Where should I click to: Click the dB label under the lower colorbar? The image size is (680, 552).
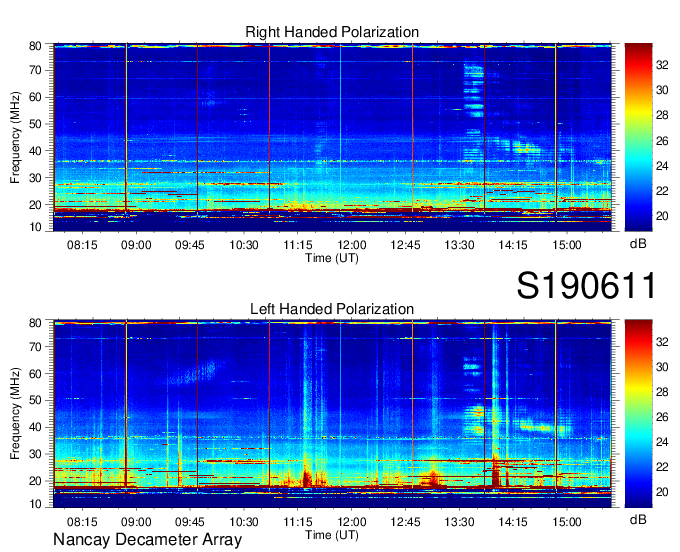click(638, 520)
